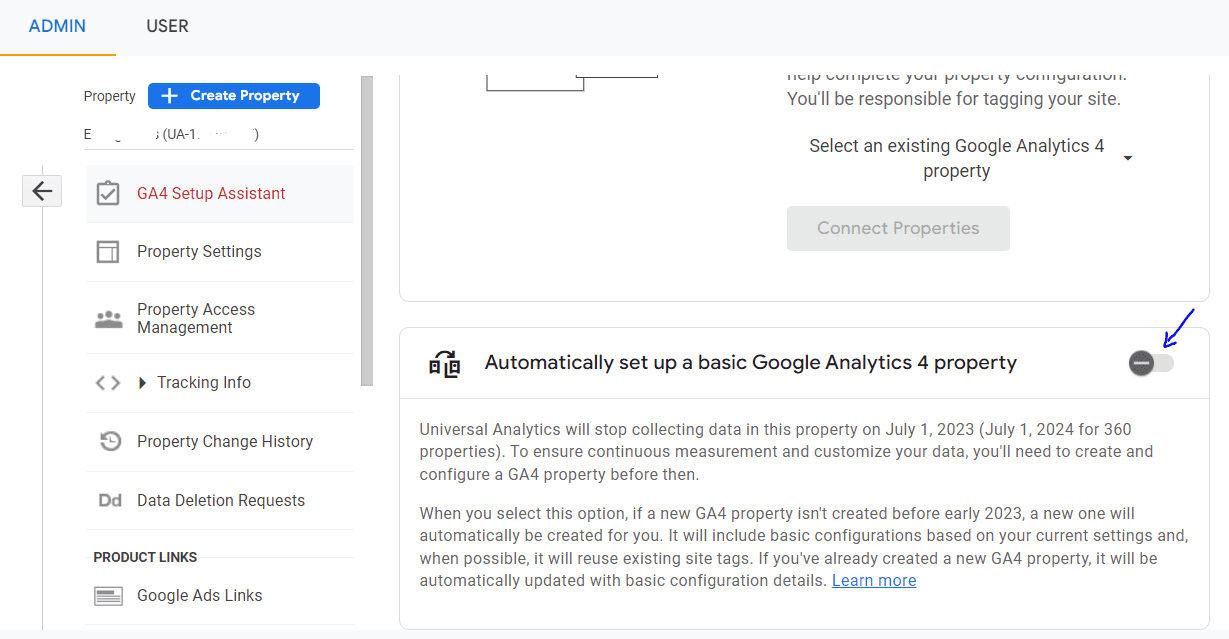
Task: Open the existing Google Analytics 4 property dropdown
Action: (x=1128, y=157)
